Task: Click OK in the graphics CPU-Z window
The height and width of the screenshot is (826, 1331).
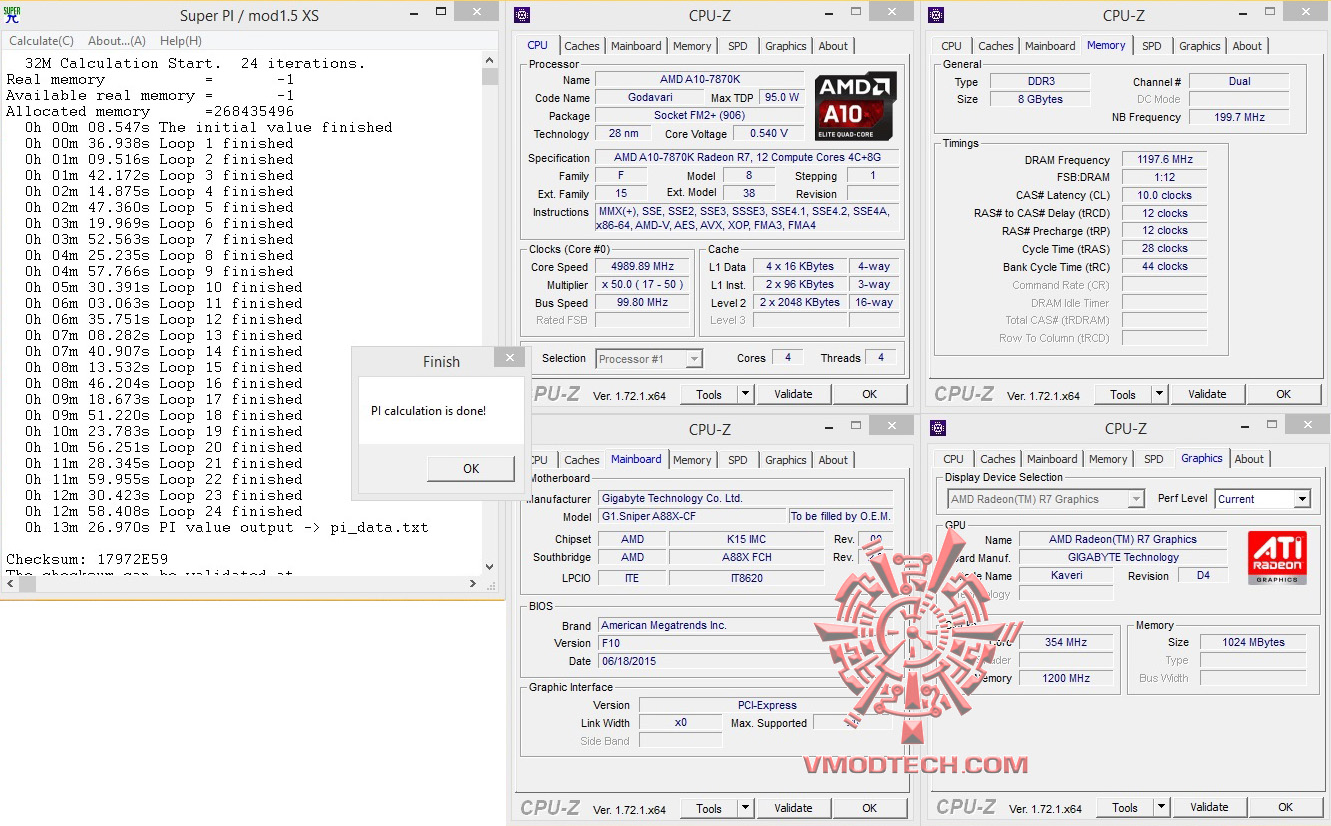Action: click(1286, 807)
